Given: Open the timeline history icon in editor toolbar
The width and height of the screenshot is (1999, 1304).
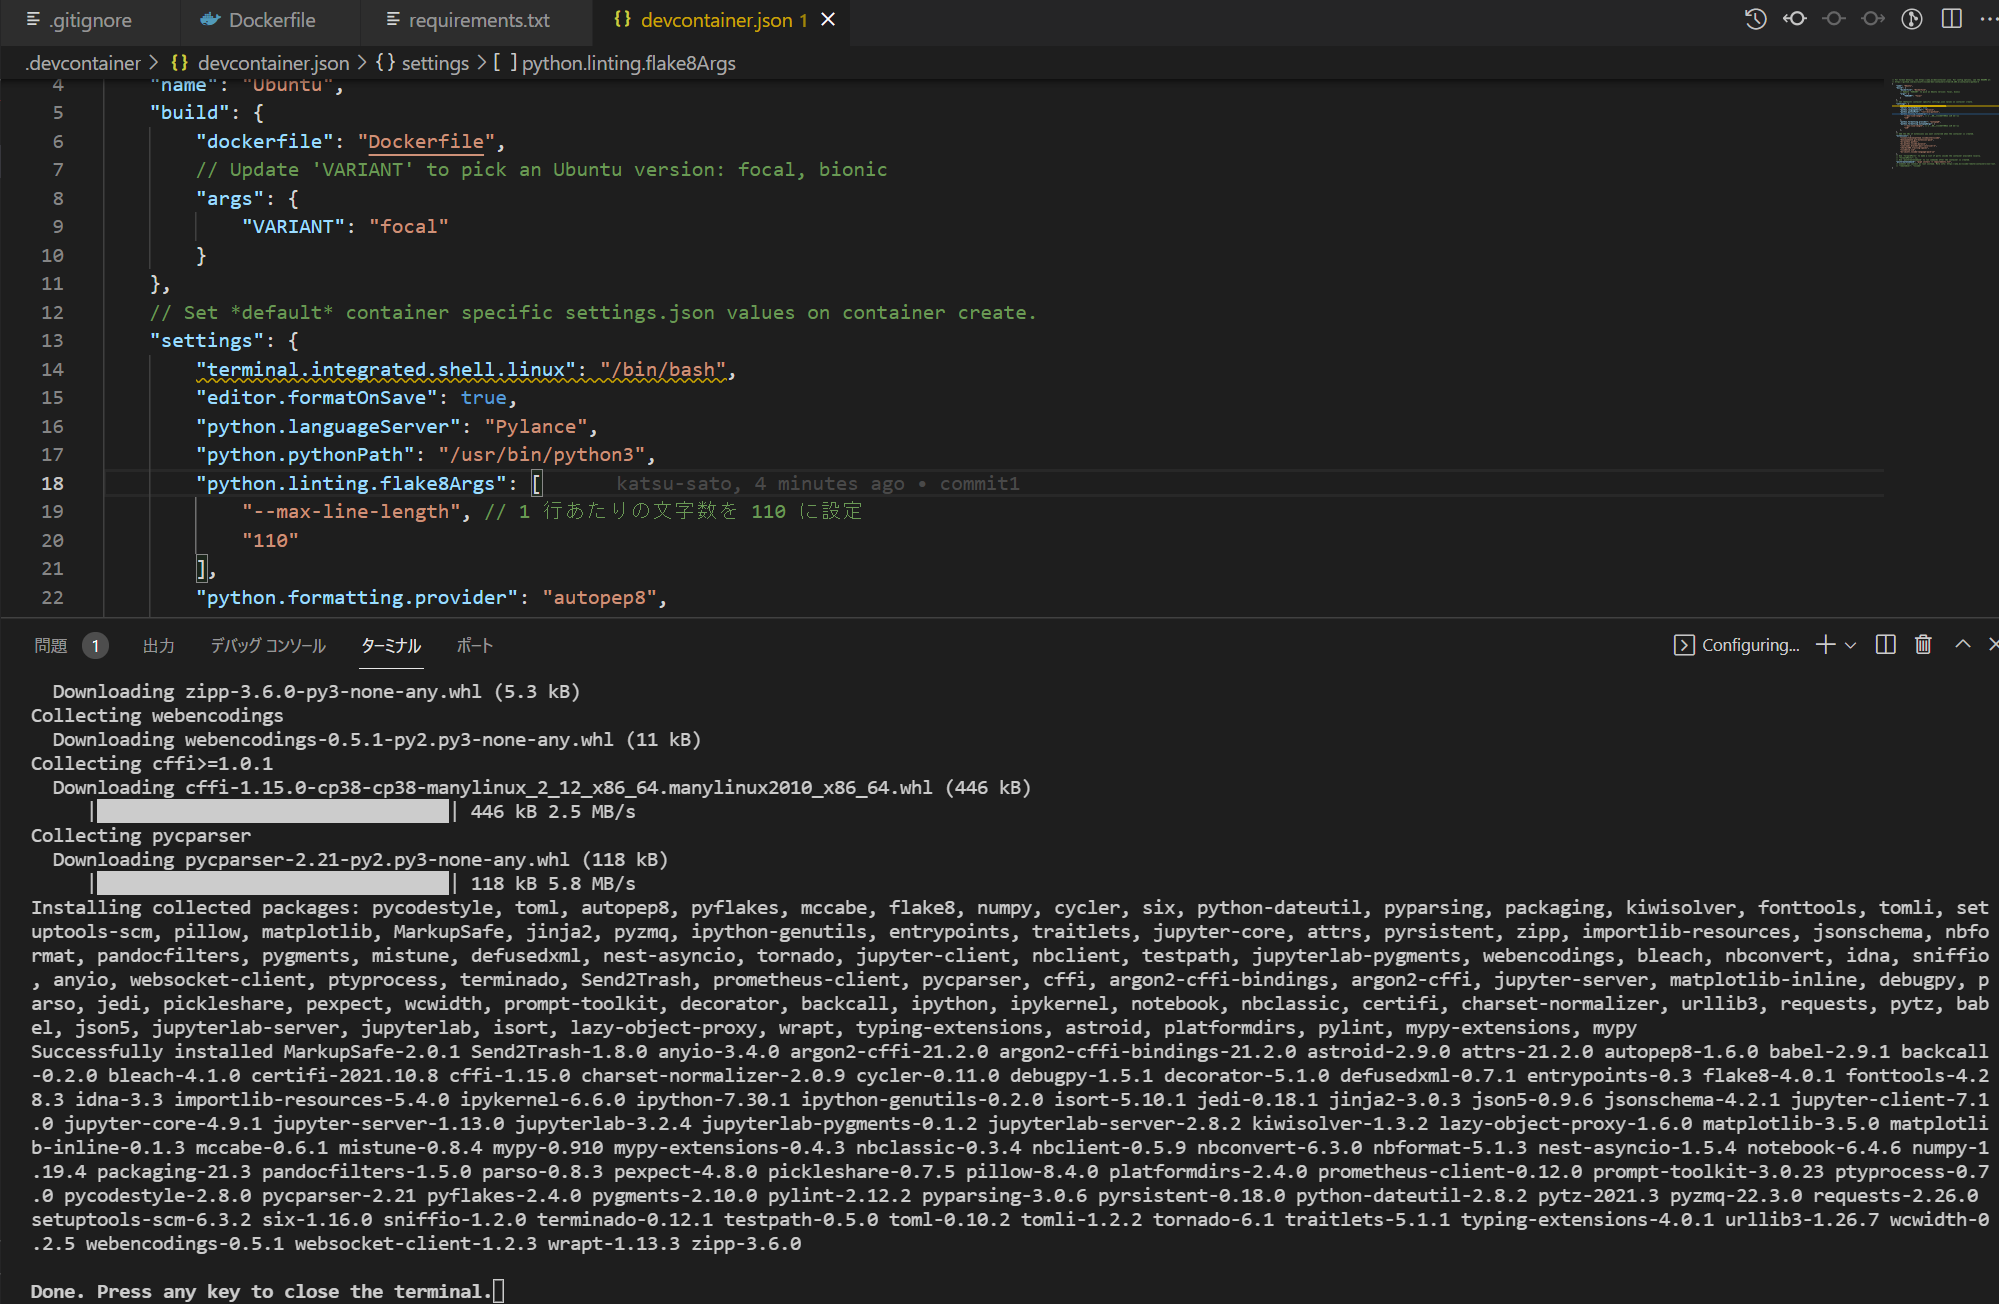Looking at the screenshot, I should [1756, 19].
